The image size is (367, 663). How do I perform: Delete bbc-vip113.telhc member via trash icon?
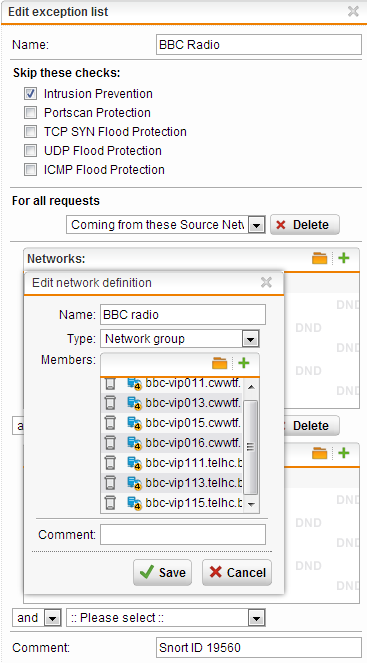(x=110, y=482)
